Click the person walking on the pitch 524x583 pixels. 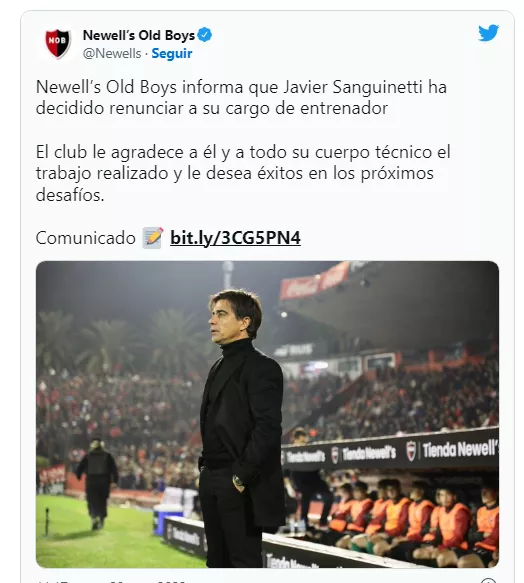coord(97,483)
